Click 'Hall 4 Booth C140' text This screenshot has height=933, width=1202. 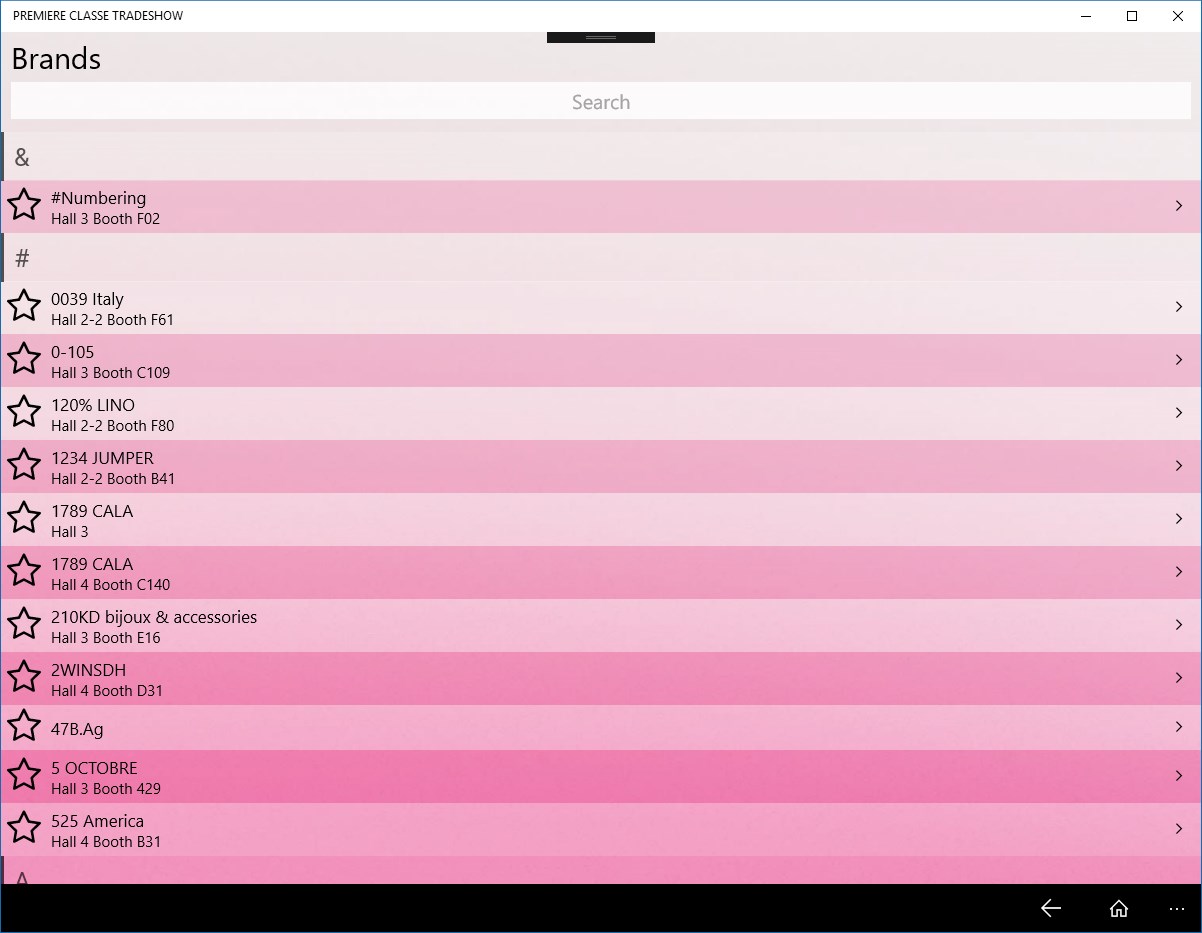[110, 584]
